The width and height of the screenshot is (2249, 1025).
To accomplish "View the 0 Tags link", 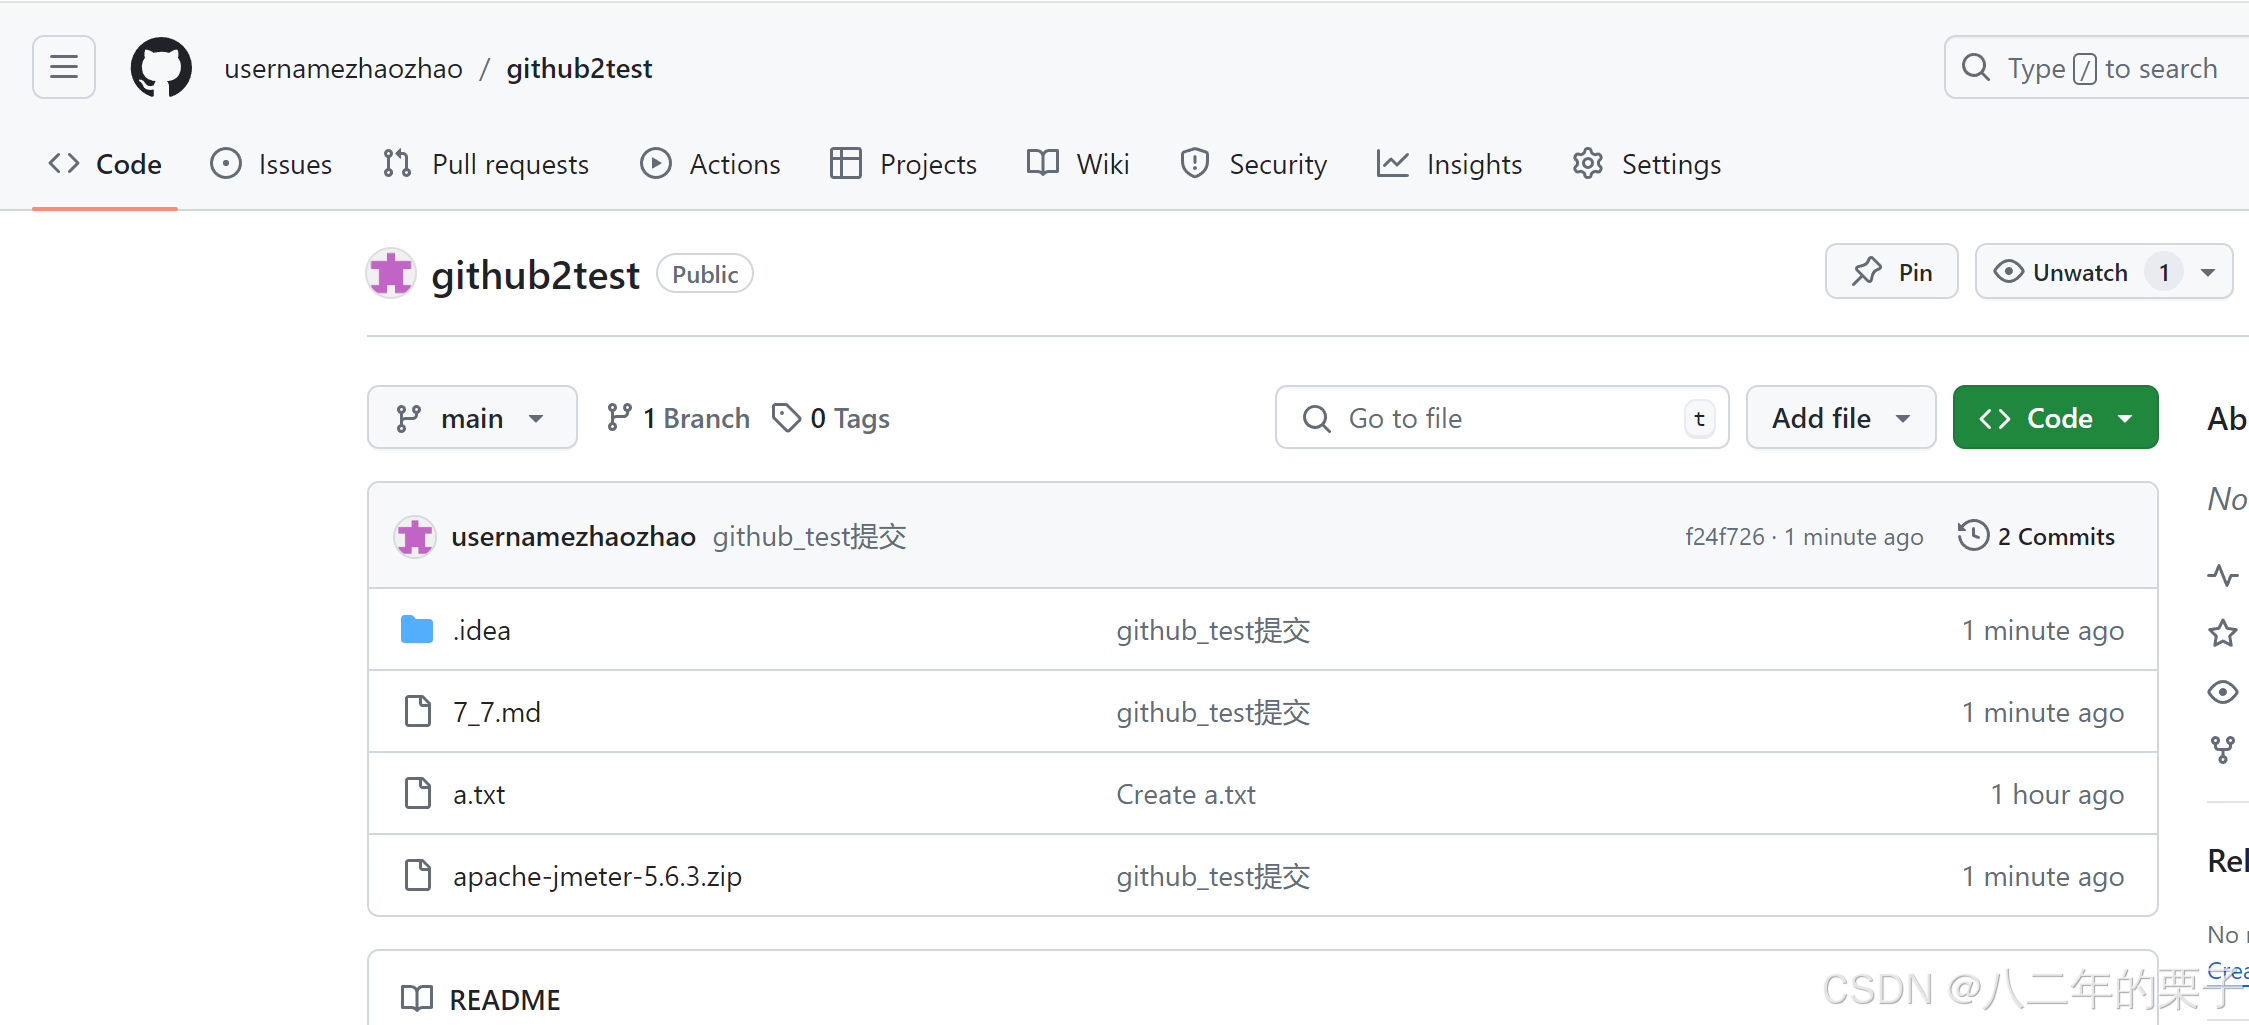I will tap(831, 418).
